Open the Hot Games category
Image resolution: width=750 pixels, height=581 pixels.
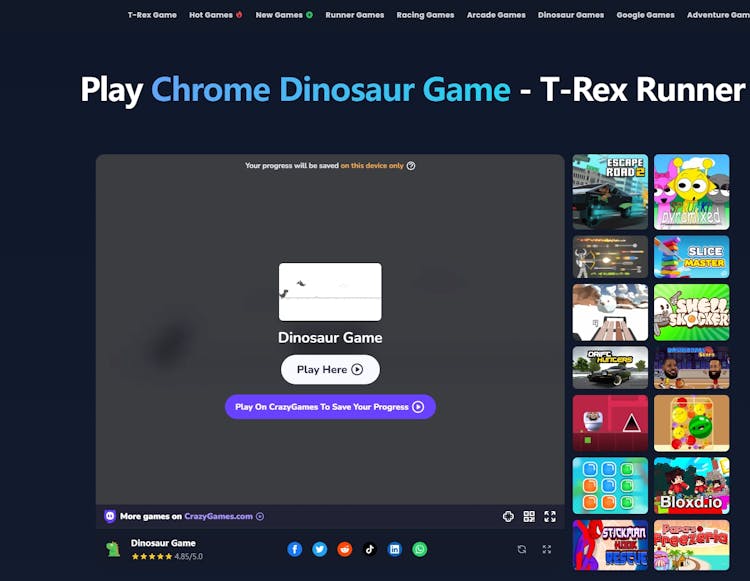[x=216, y=15]
